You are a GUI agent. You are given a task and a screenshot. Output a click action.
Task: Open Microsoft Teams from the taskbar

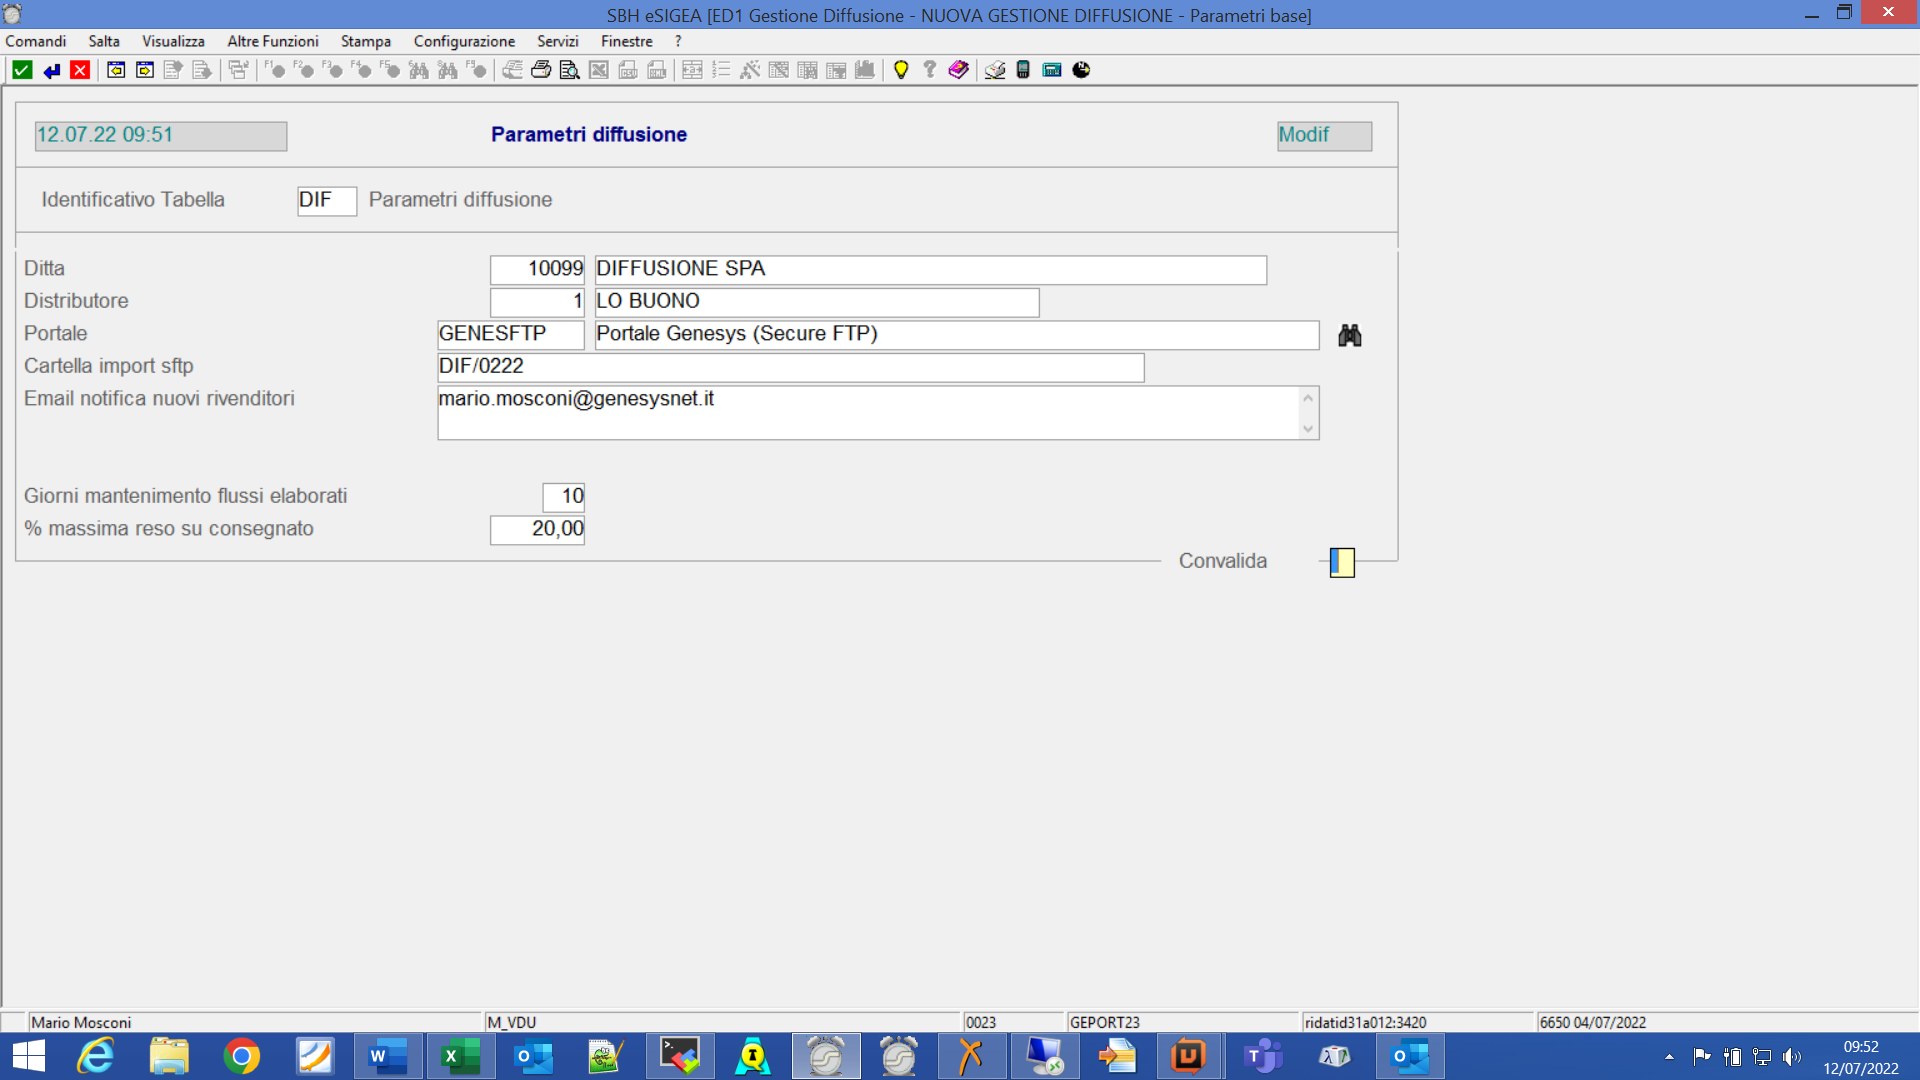pyautogui.click(x=1262, y=1056)
